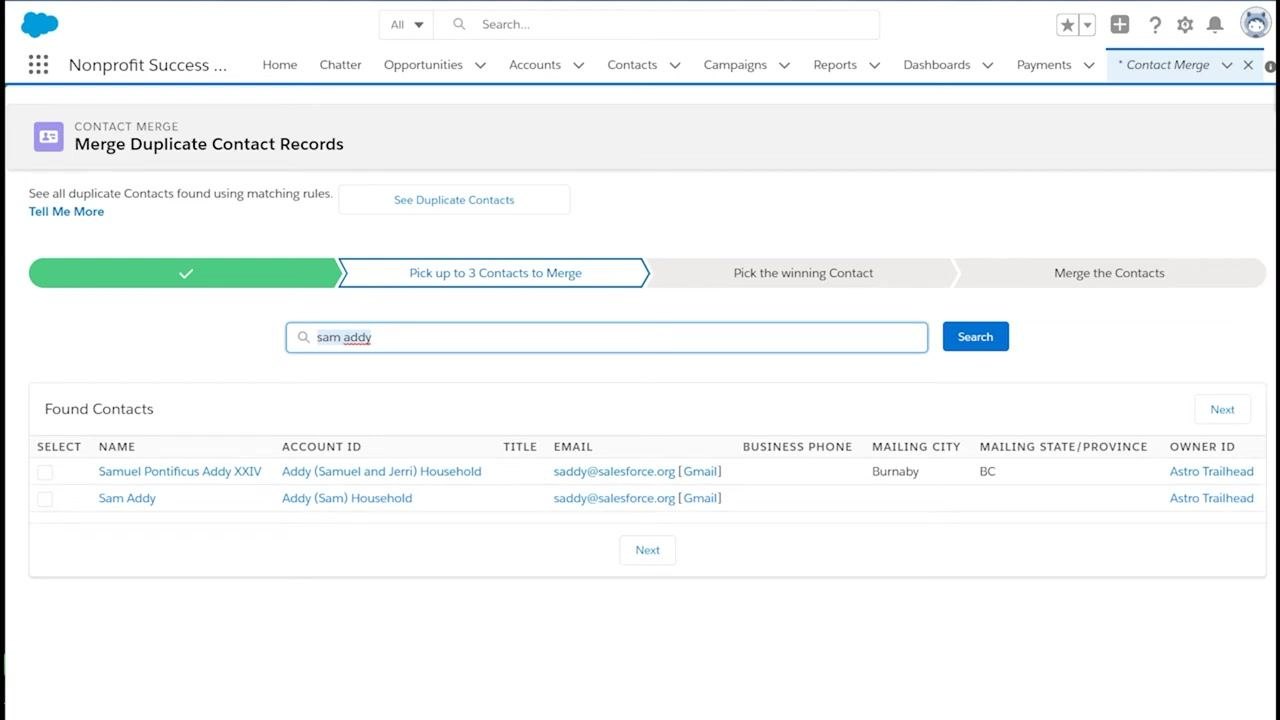Click the contact search field containing sam addy
This screenshot has height=720, width=1280.
click(607, 337)
